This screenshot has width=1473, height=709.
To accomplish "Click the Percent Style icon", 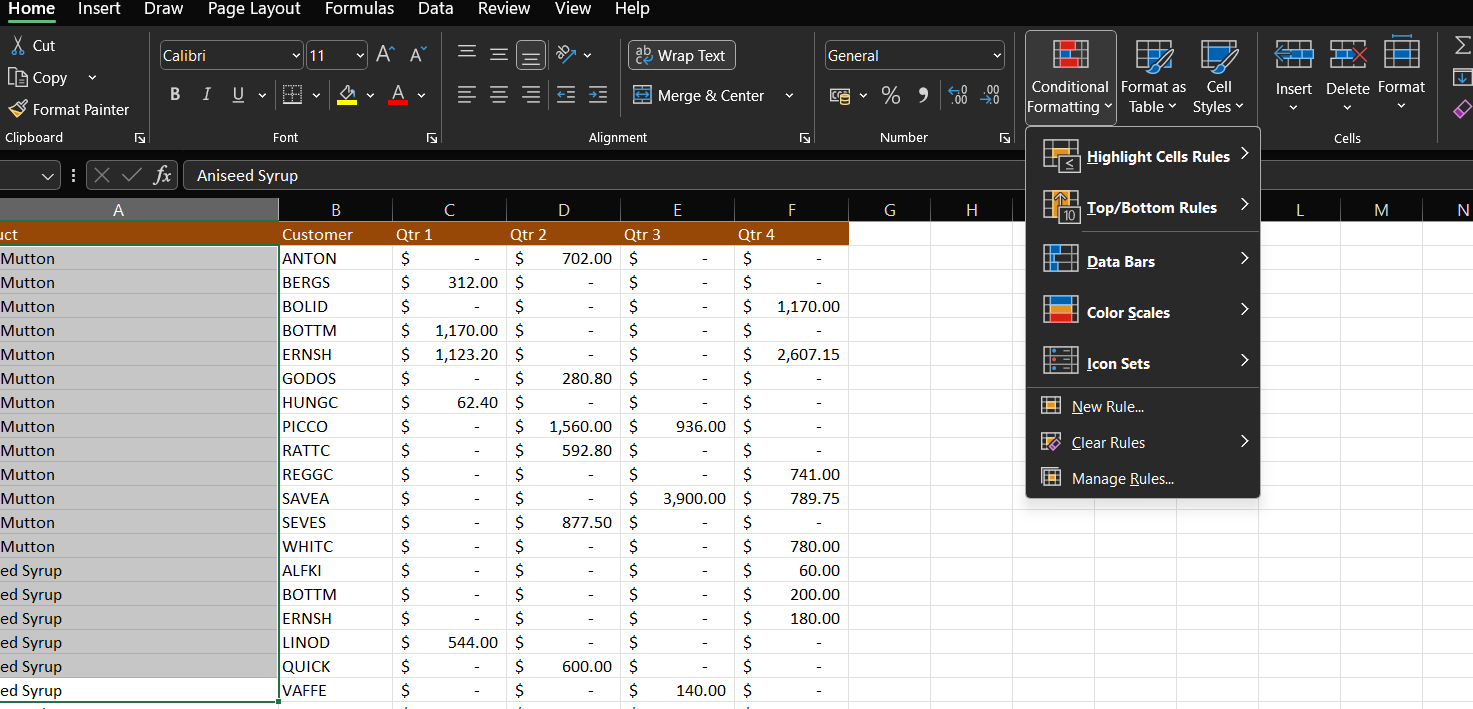I will pos(890,95).
